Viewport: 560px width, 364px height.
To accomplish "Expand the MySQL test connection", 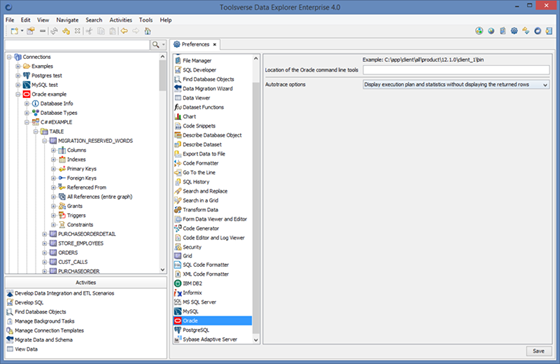I will tap(18, 85).
